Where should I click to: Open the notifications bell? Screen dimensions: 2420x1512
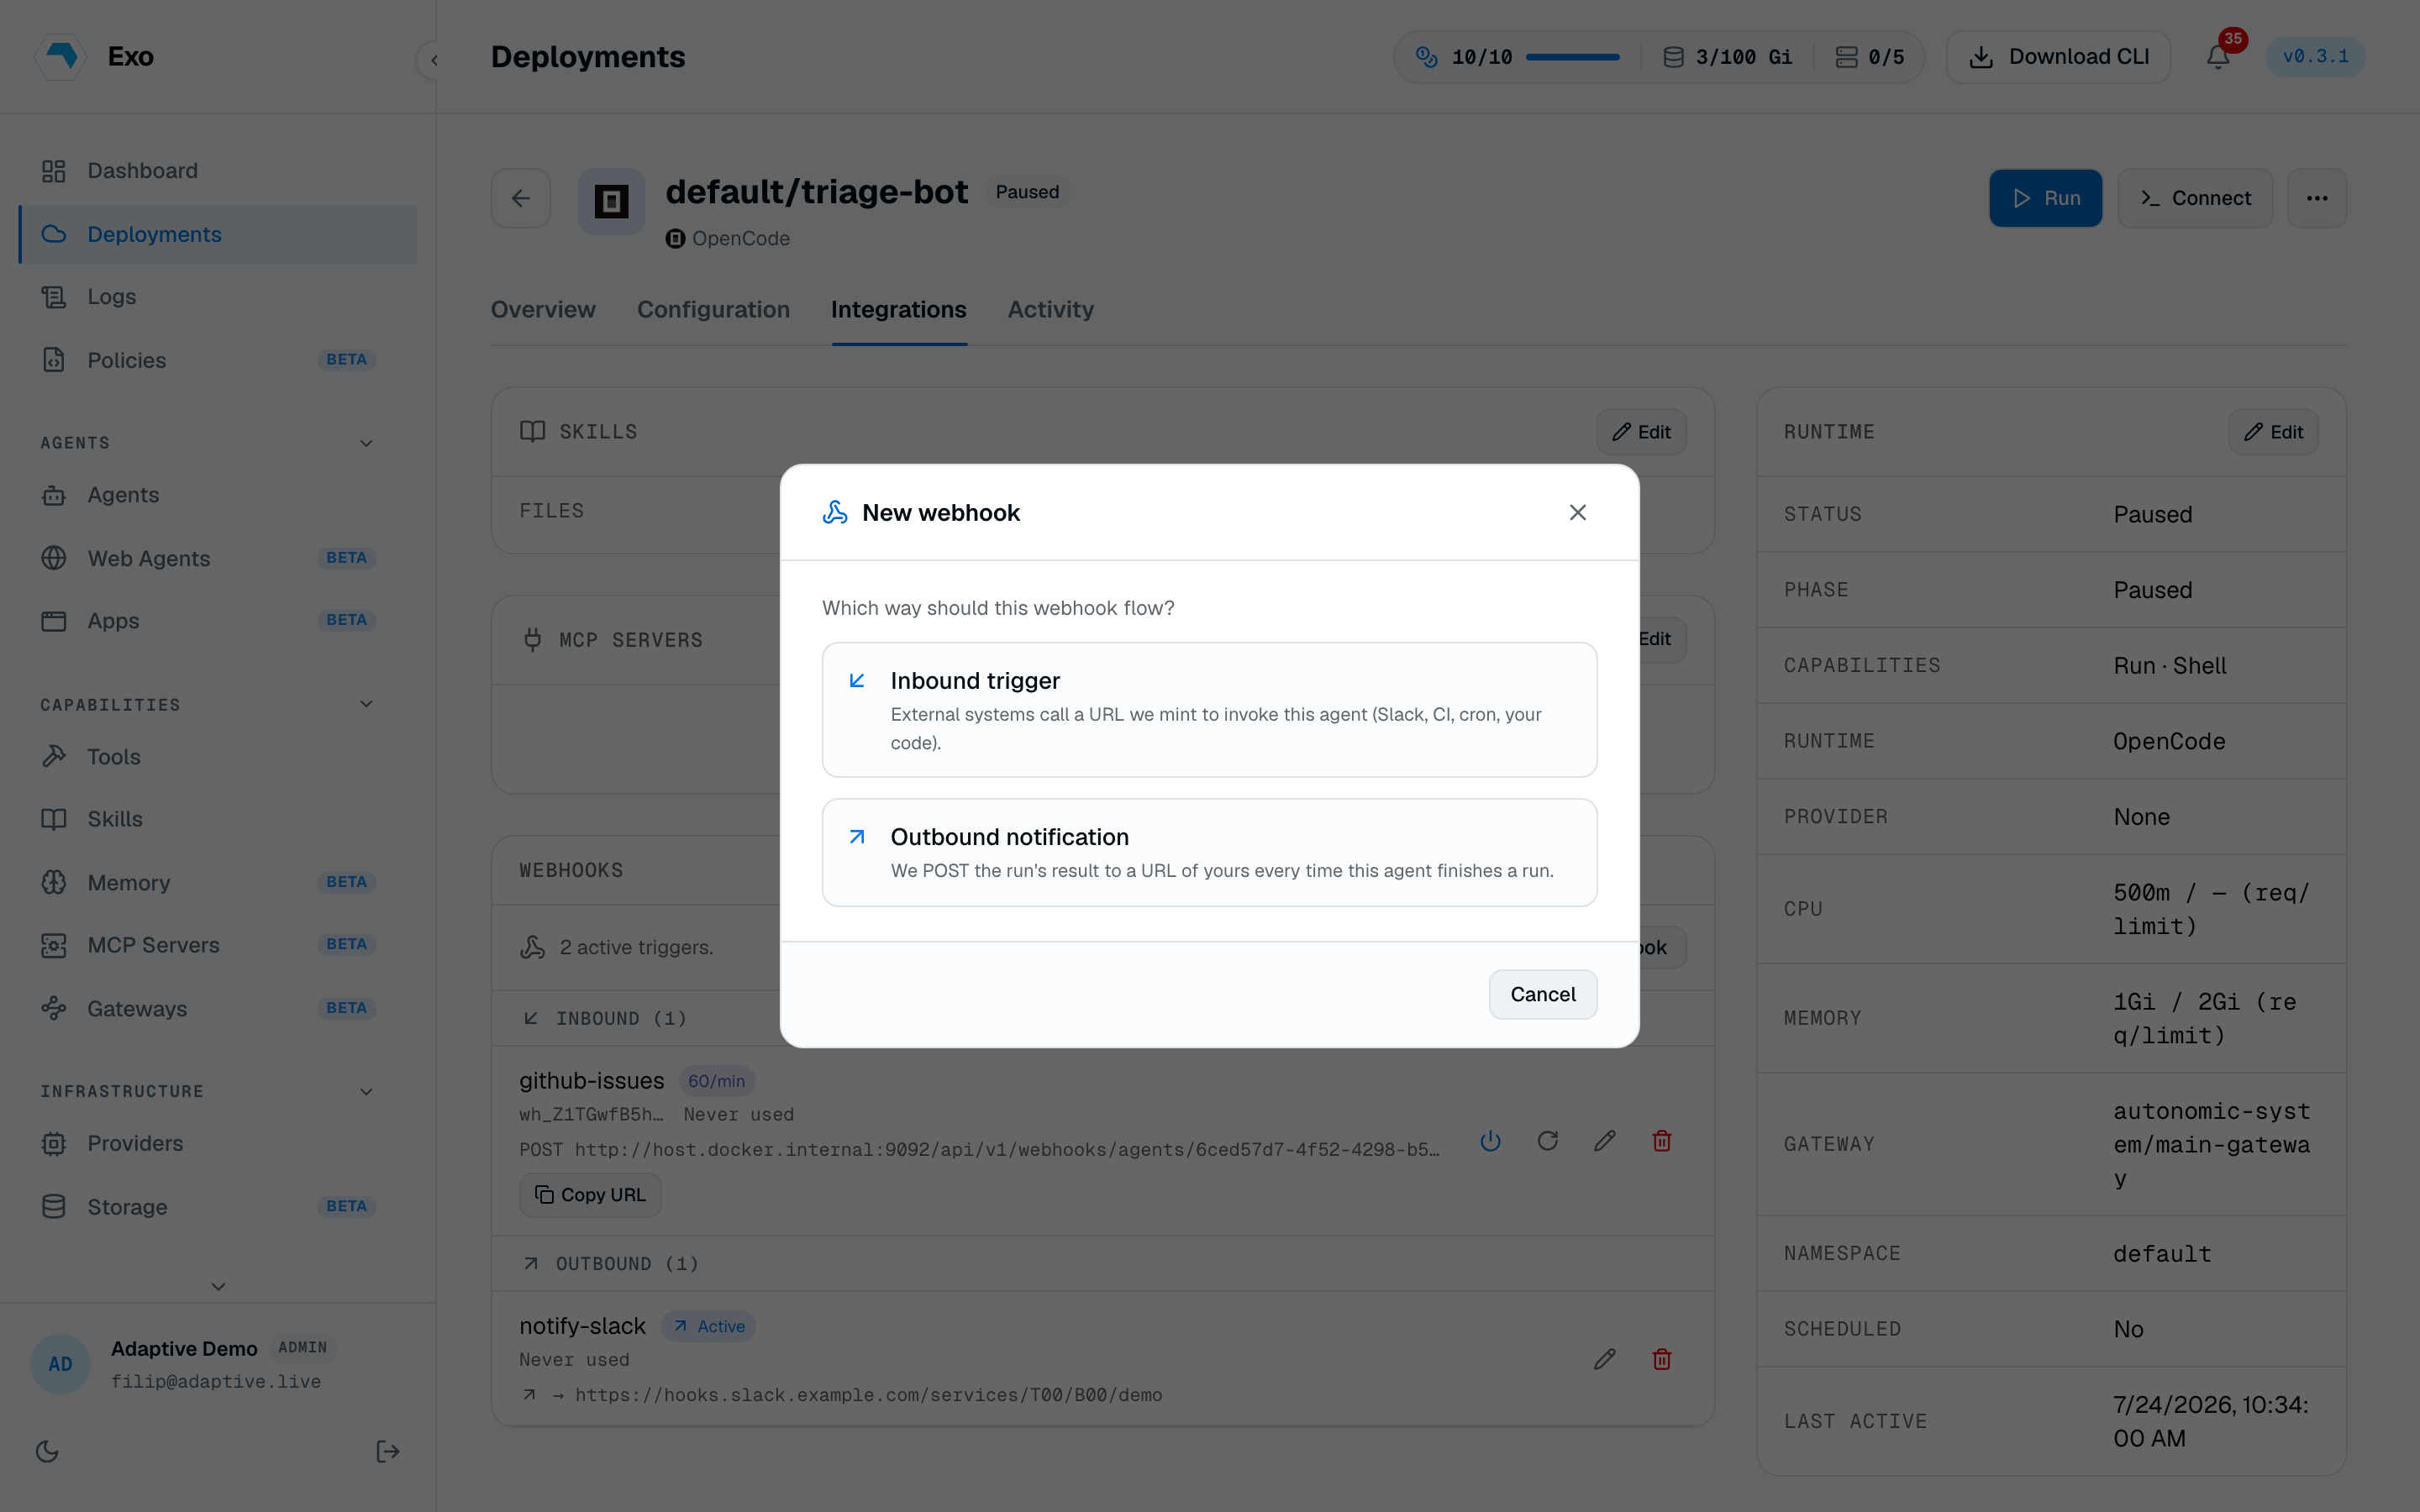click(2217, 57)
